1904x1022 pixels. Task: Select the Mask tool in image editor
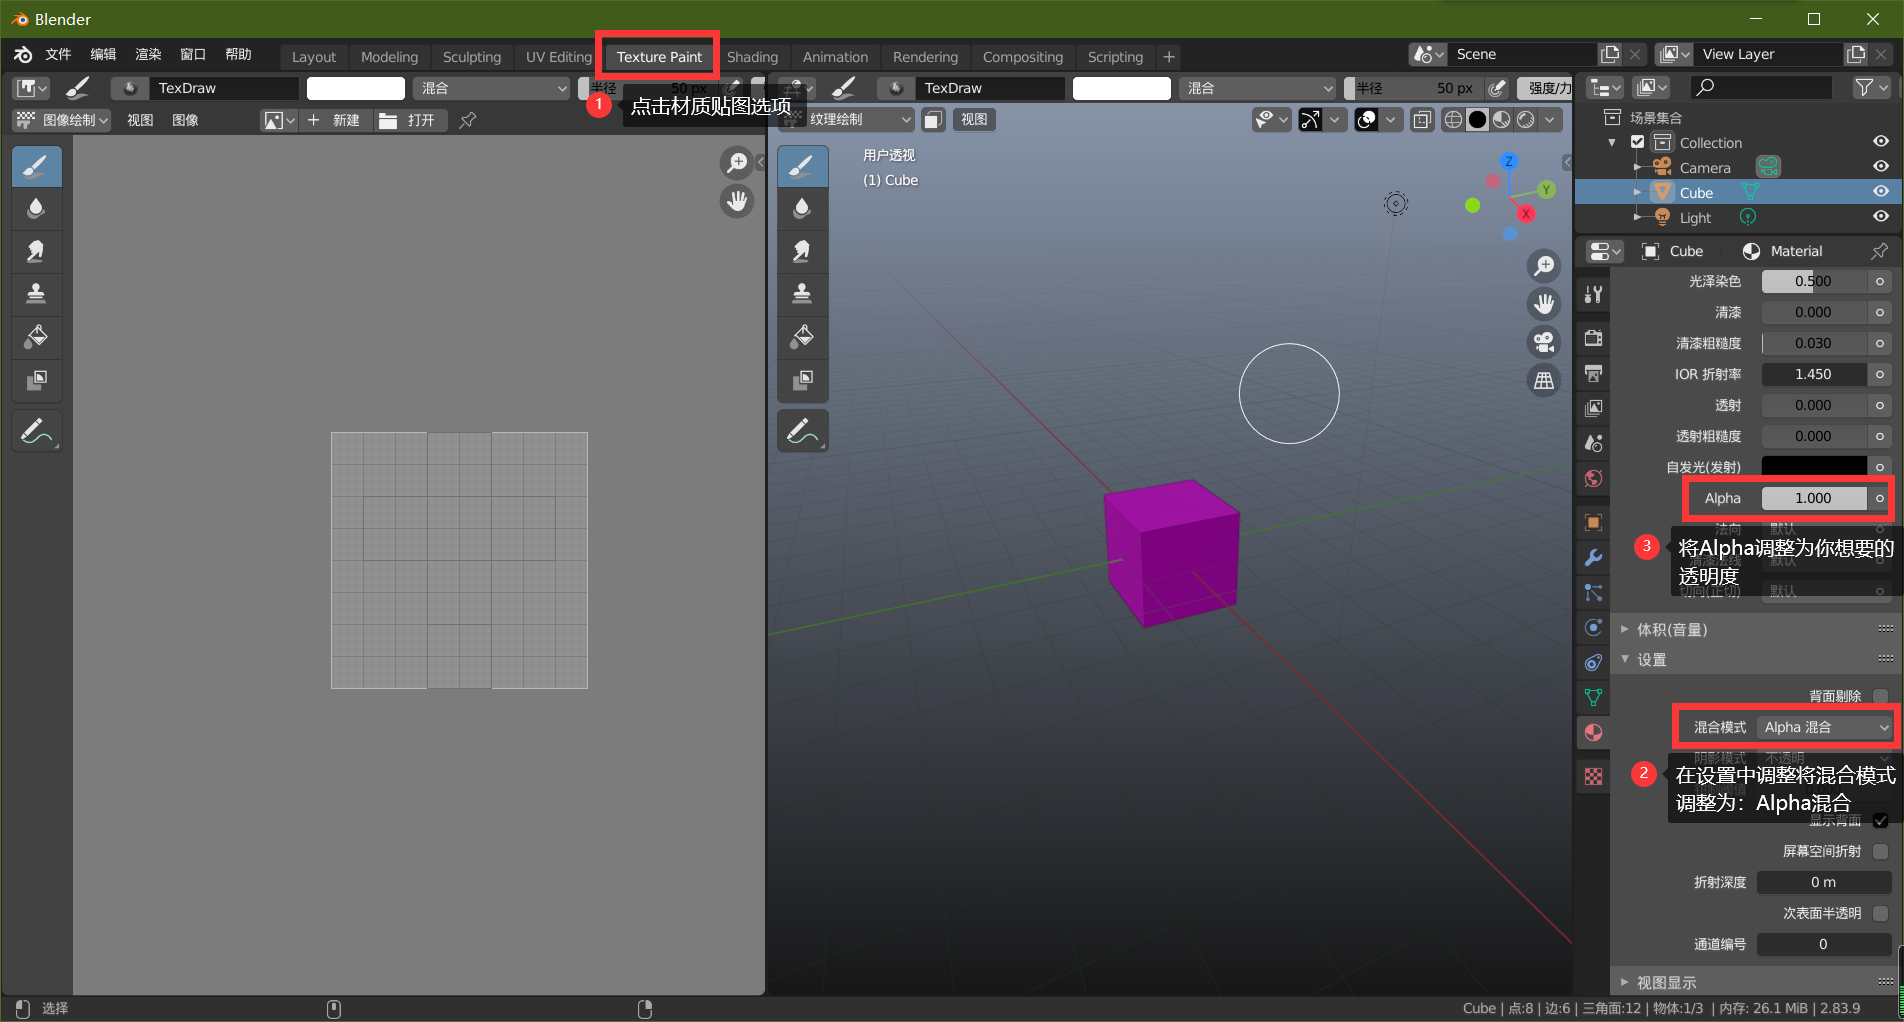tap(37, 380)
